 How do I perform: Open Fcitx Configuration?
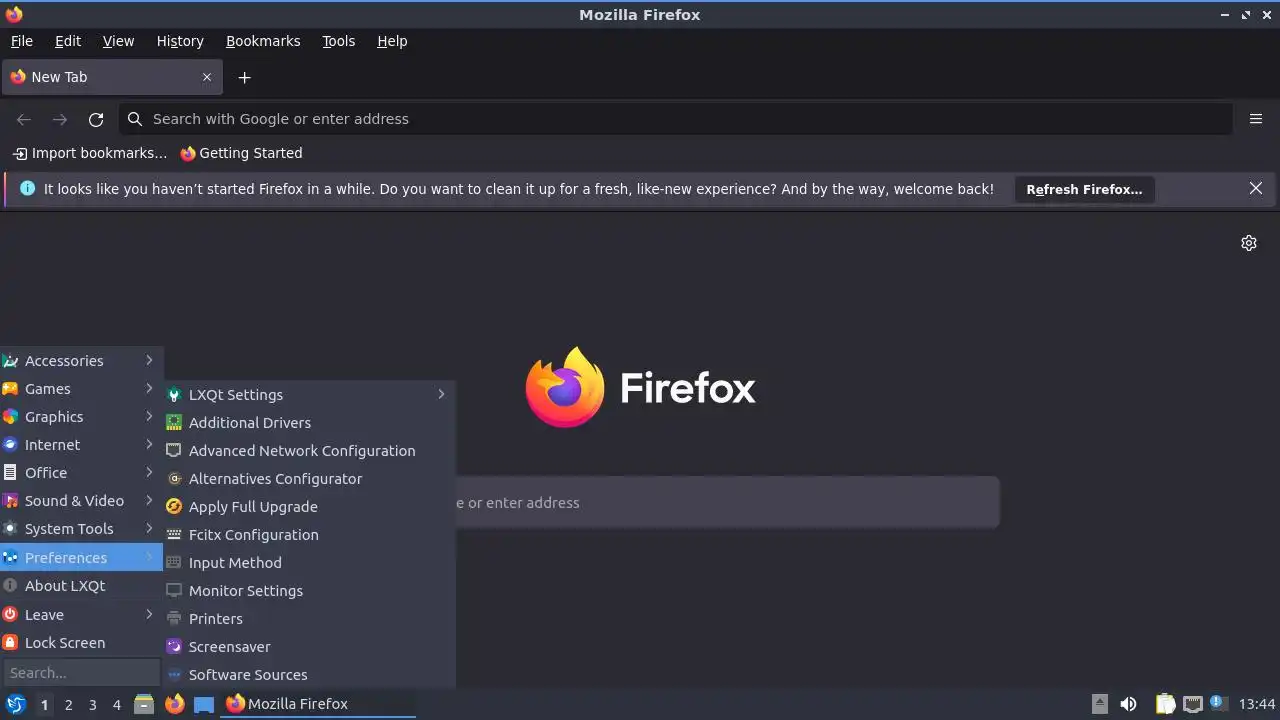tap(309, 535)
